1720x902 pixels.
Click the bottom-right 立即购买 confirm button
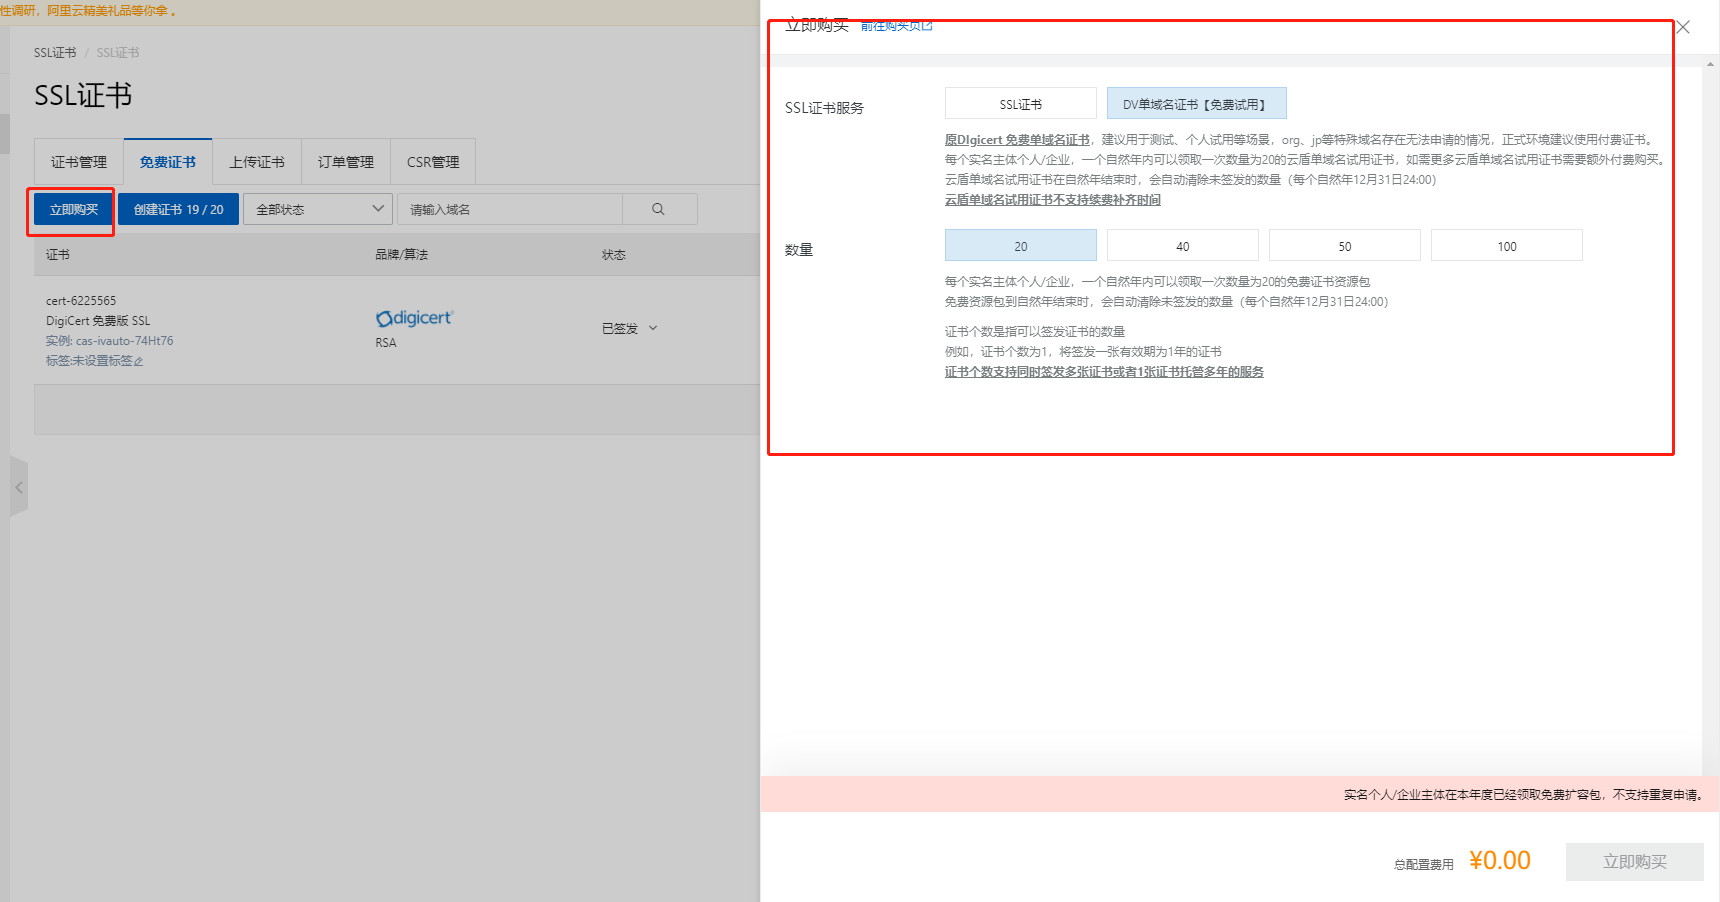click(1635, 861)
